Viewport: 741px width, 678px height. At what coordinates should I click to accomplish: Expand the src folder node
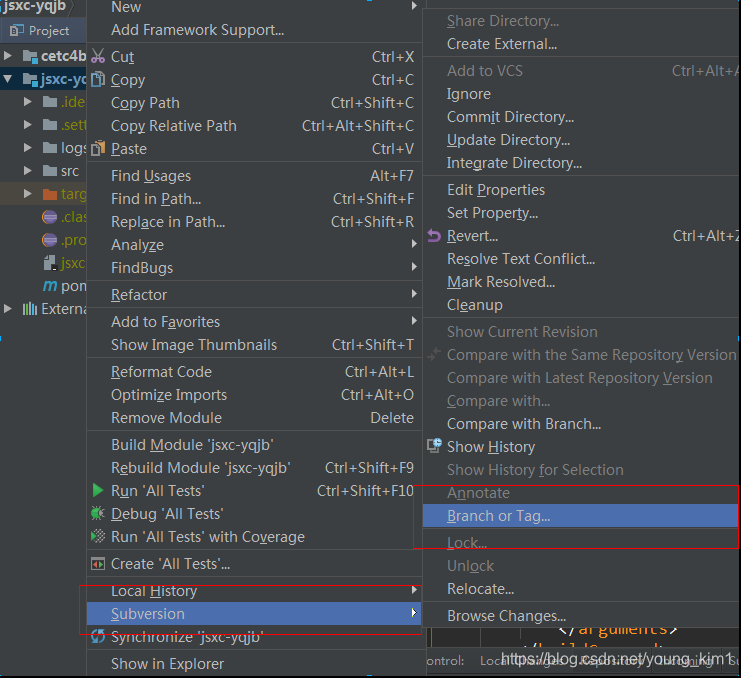(27, 171)
